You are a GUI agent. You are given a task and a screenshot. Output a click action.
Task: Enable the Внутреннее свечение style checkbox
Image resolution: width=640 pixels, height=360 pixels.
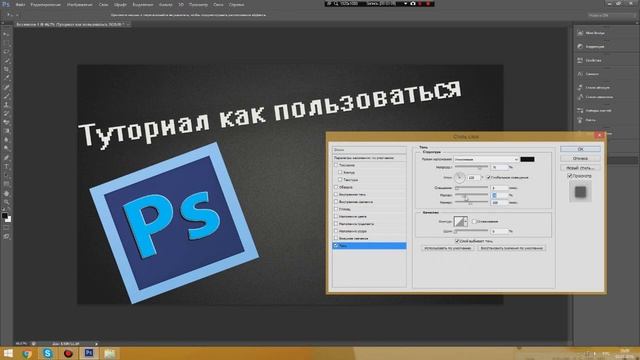[x=336, y=202]
